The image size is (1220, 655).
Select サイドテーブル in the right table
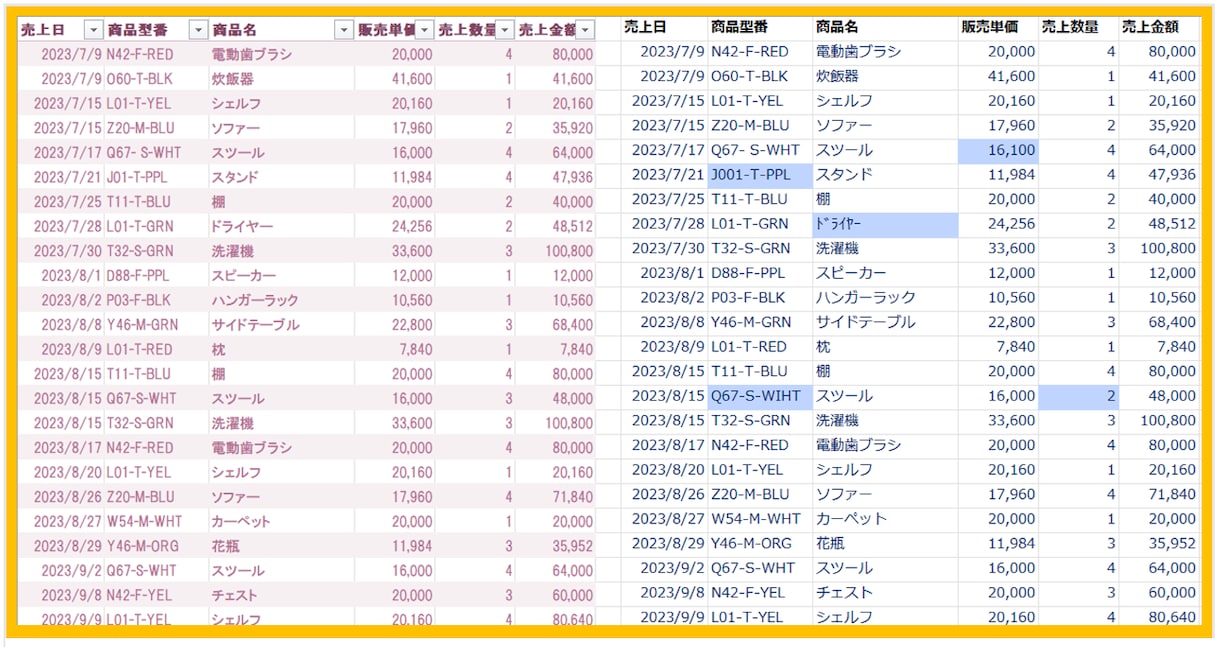pyautogui.click(x=865, y=322)
